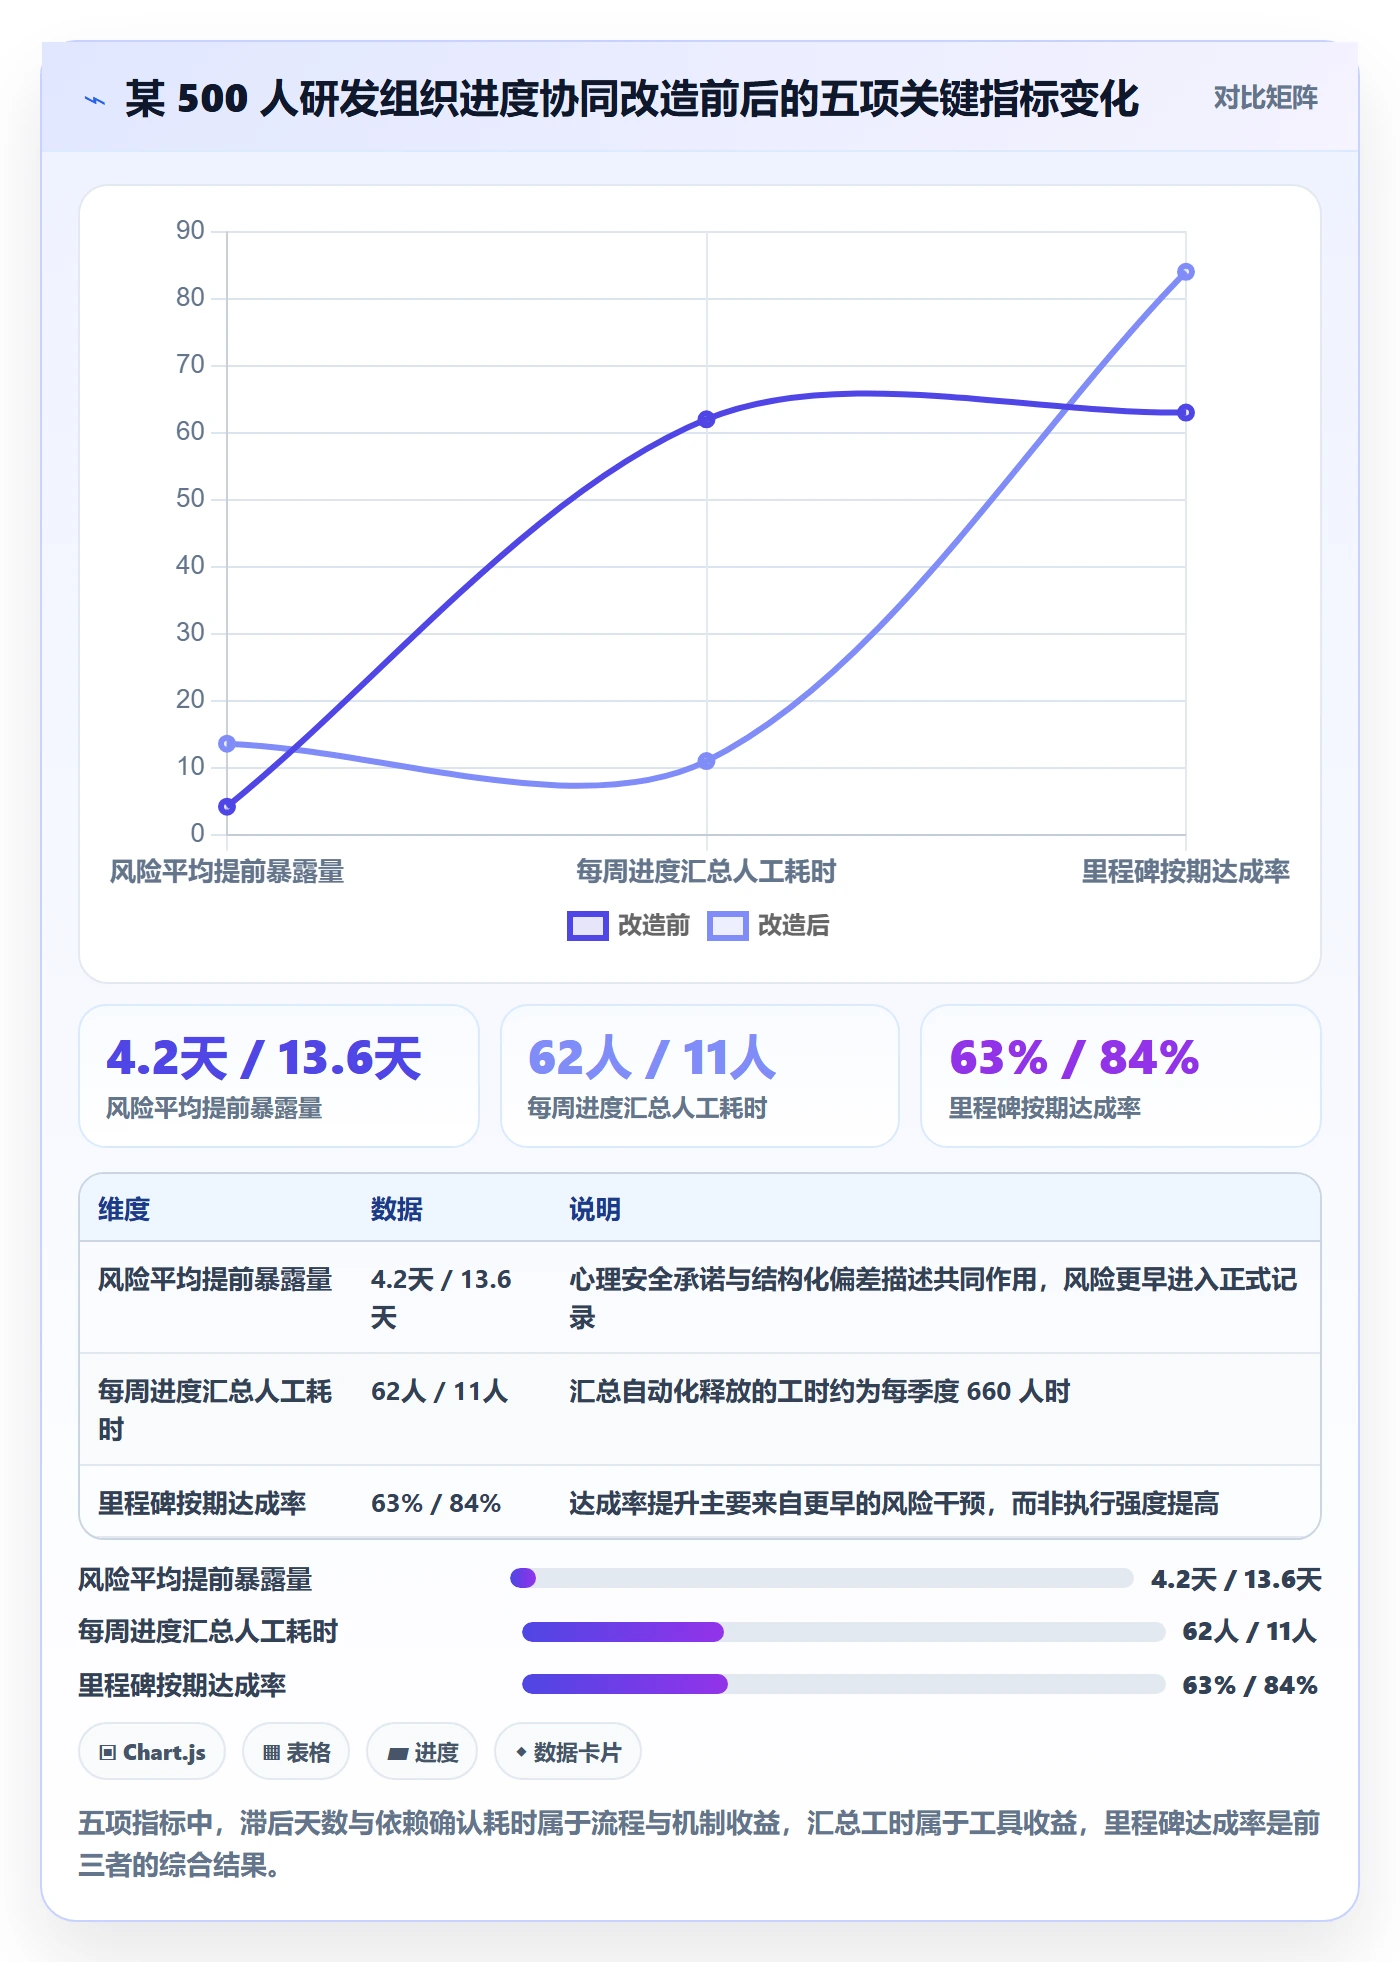Click the 数据卡片 tag chip

[568, 1752]
